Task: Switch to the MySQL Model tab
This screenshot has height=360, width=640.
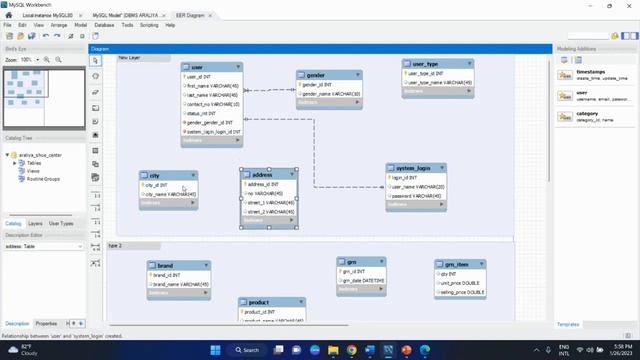Action: coord(125,15)
